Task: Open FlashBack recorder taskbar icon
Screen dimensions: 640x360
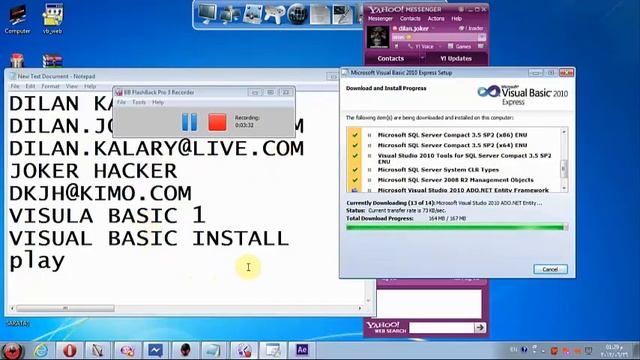Action: tap(244, 351)
